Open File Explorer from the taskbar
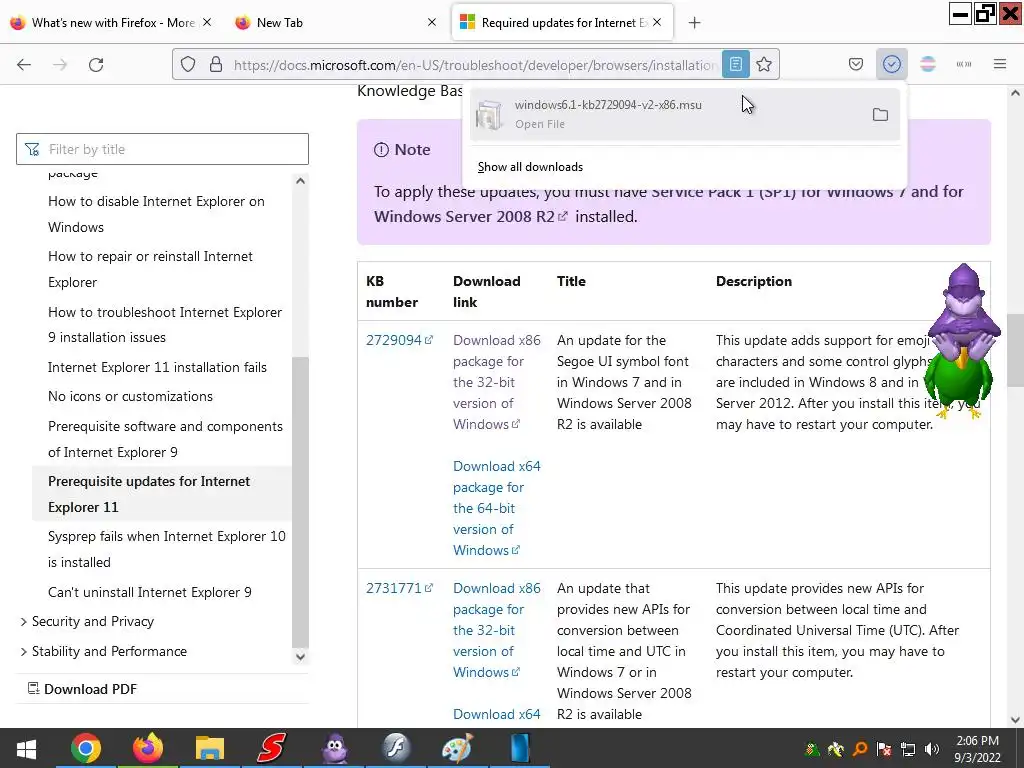This screenshot has width=1024, height=768. click(x=210, y=748)
